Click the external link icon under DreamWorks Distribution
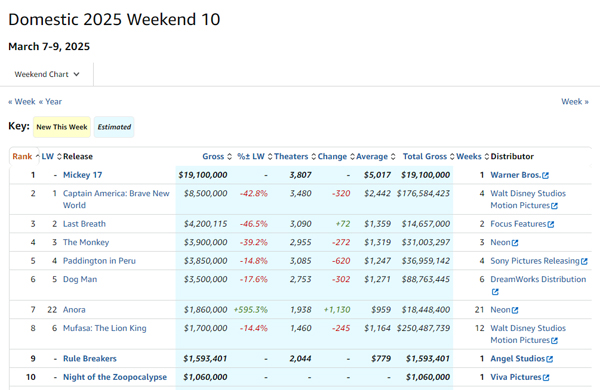600x390 pixels. [x=495, y=292]
